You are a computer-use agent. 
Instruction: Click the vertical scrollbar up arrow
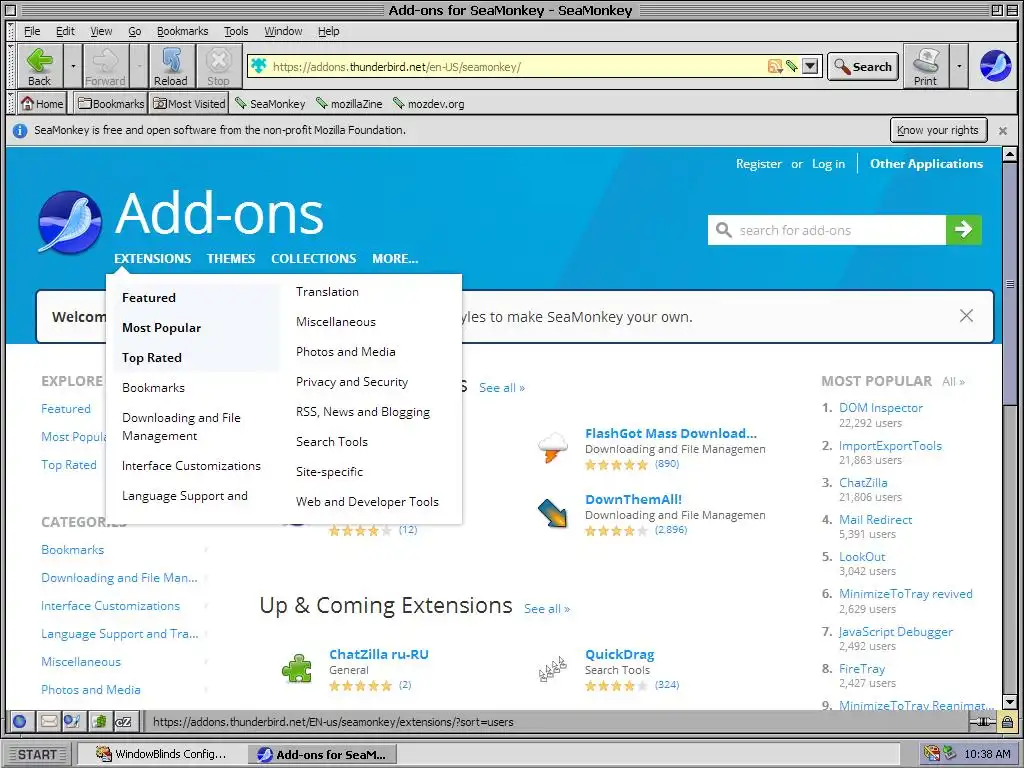tap(1010, 155)
